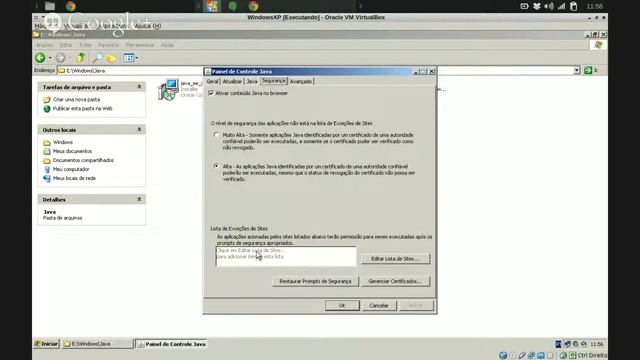Click Gerenciar Certificados button
This screenshot has width=640, height=360.
pyautogui.click(x=396, y=281)
